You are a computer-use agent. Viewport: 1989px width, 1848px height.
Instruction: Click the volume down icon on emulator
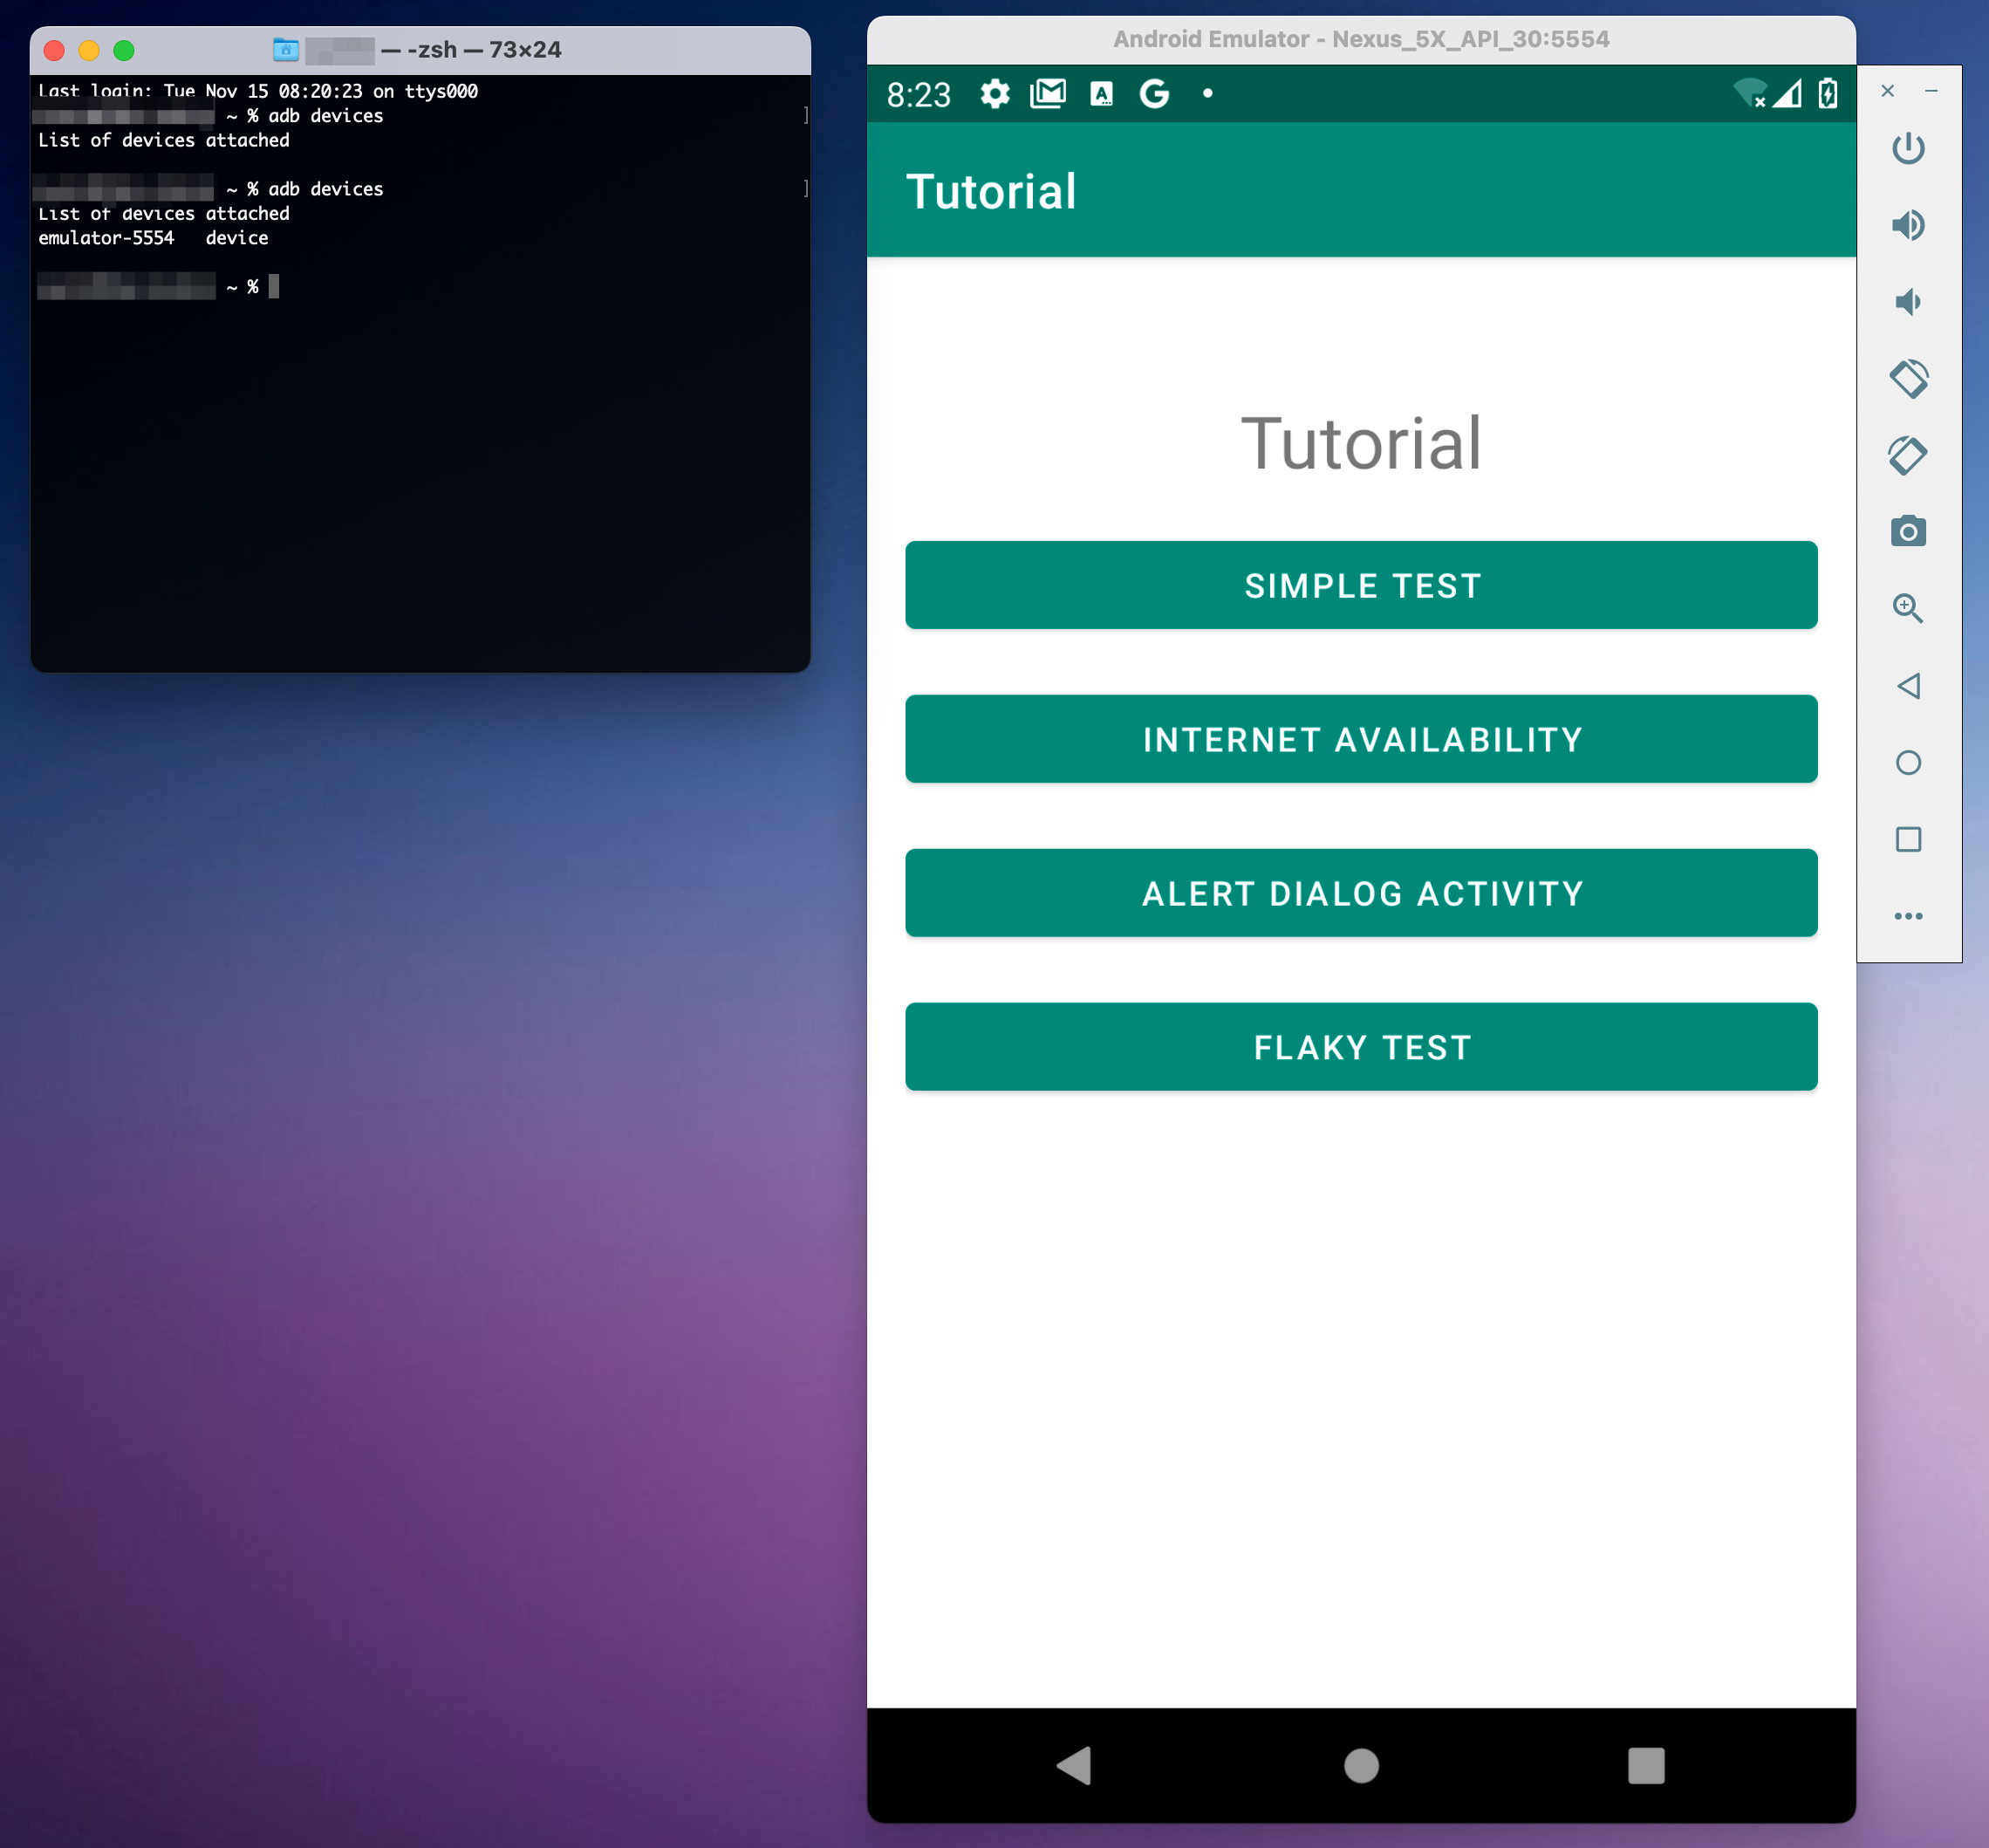pos(1907,302)
